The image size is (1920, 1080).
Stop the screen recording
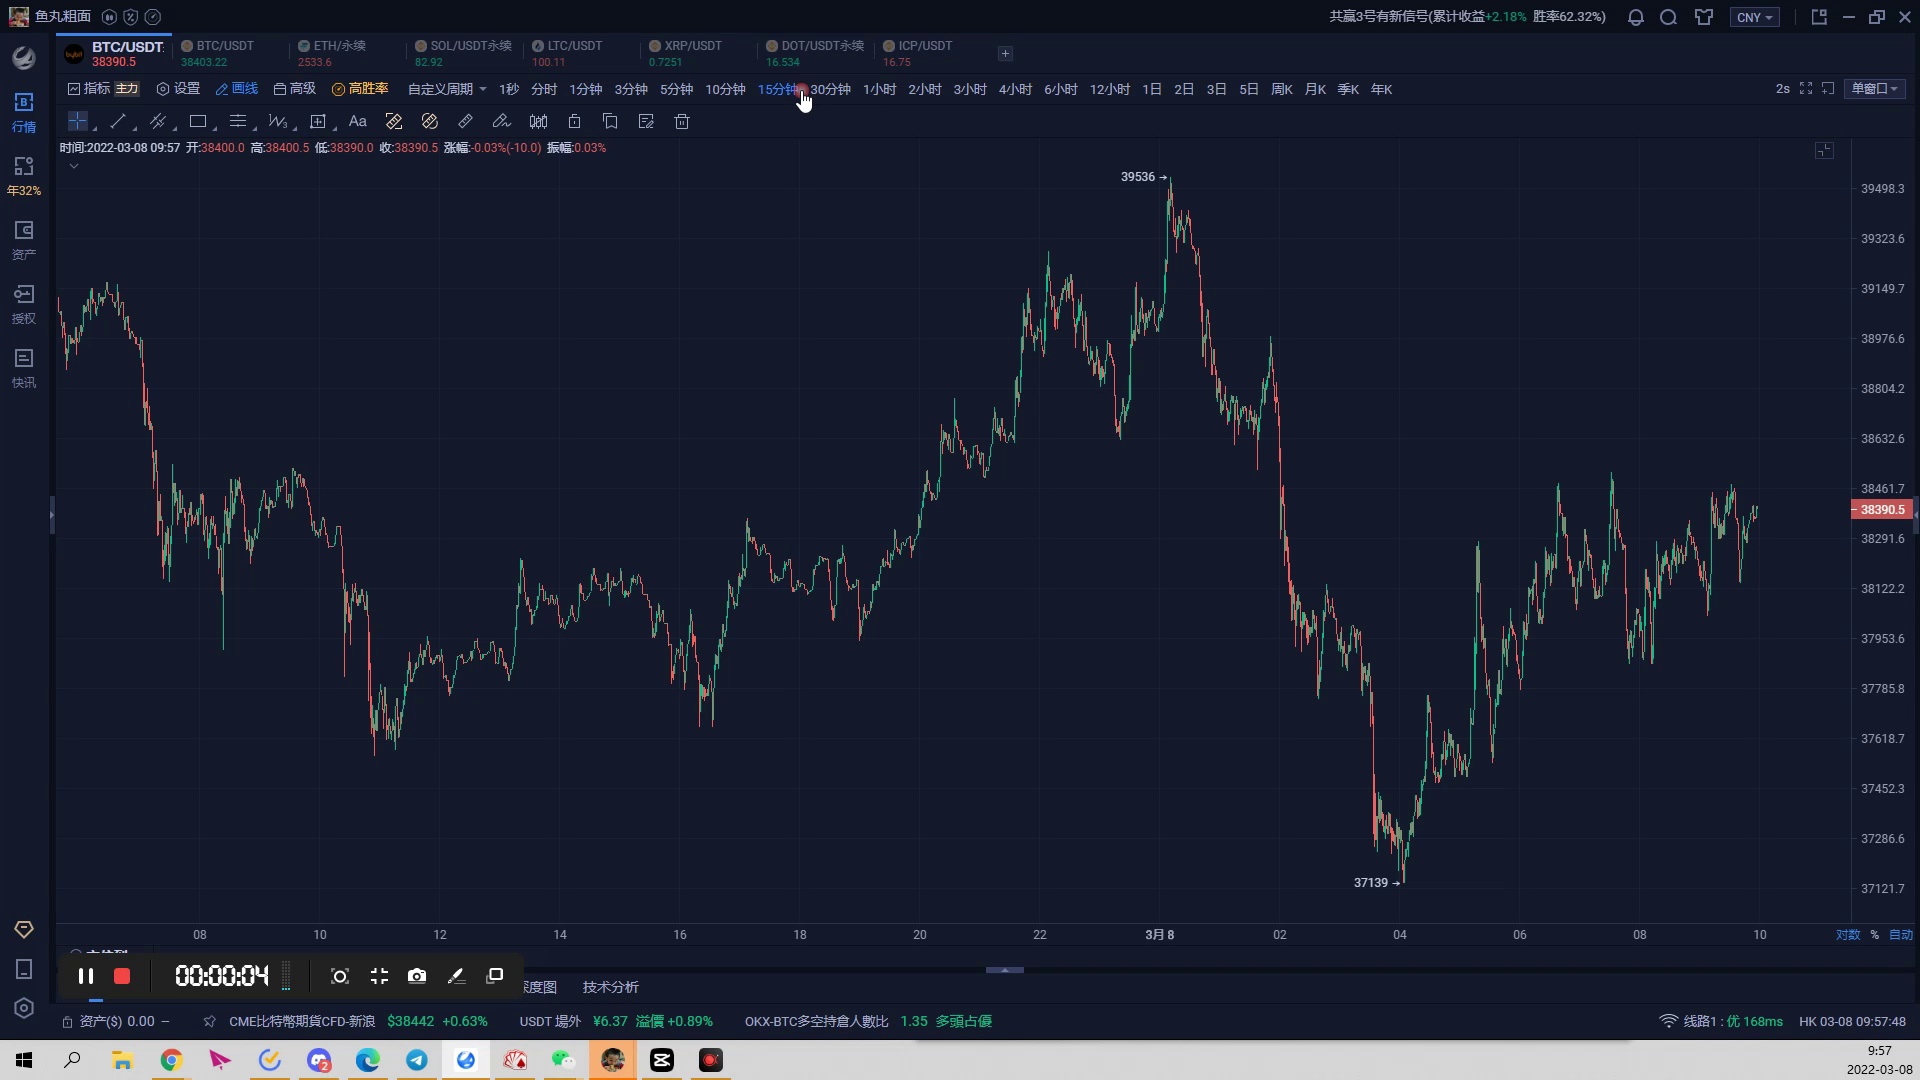click(122, 976)
